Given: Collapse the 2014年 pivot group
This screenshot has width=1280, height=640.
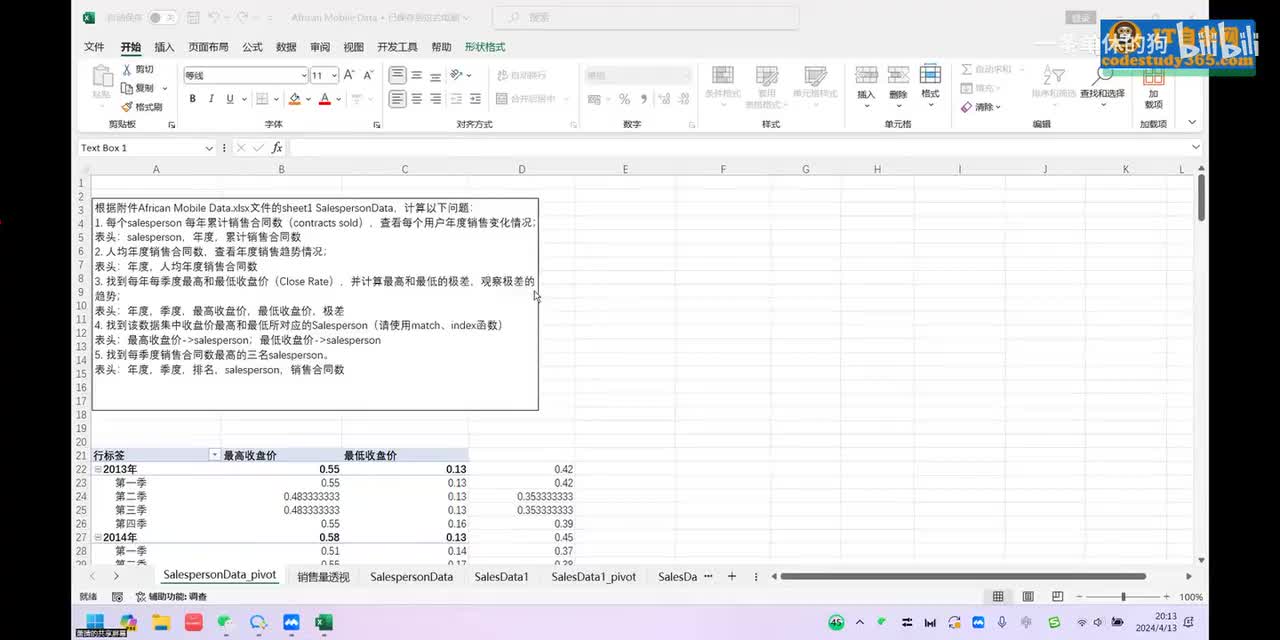Looking at the screenshot, I should pyautogui.click(x=97, y=537).
